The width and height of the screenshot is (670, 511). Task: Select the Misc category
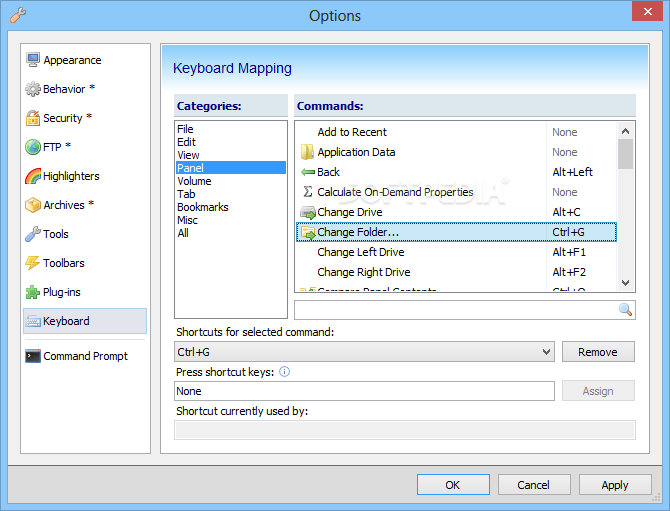231,220
